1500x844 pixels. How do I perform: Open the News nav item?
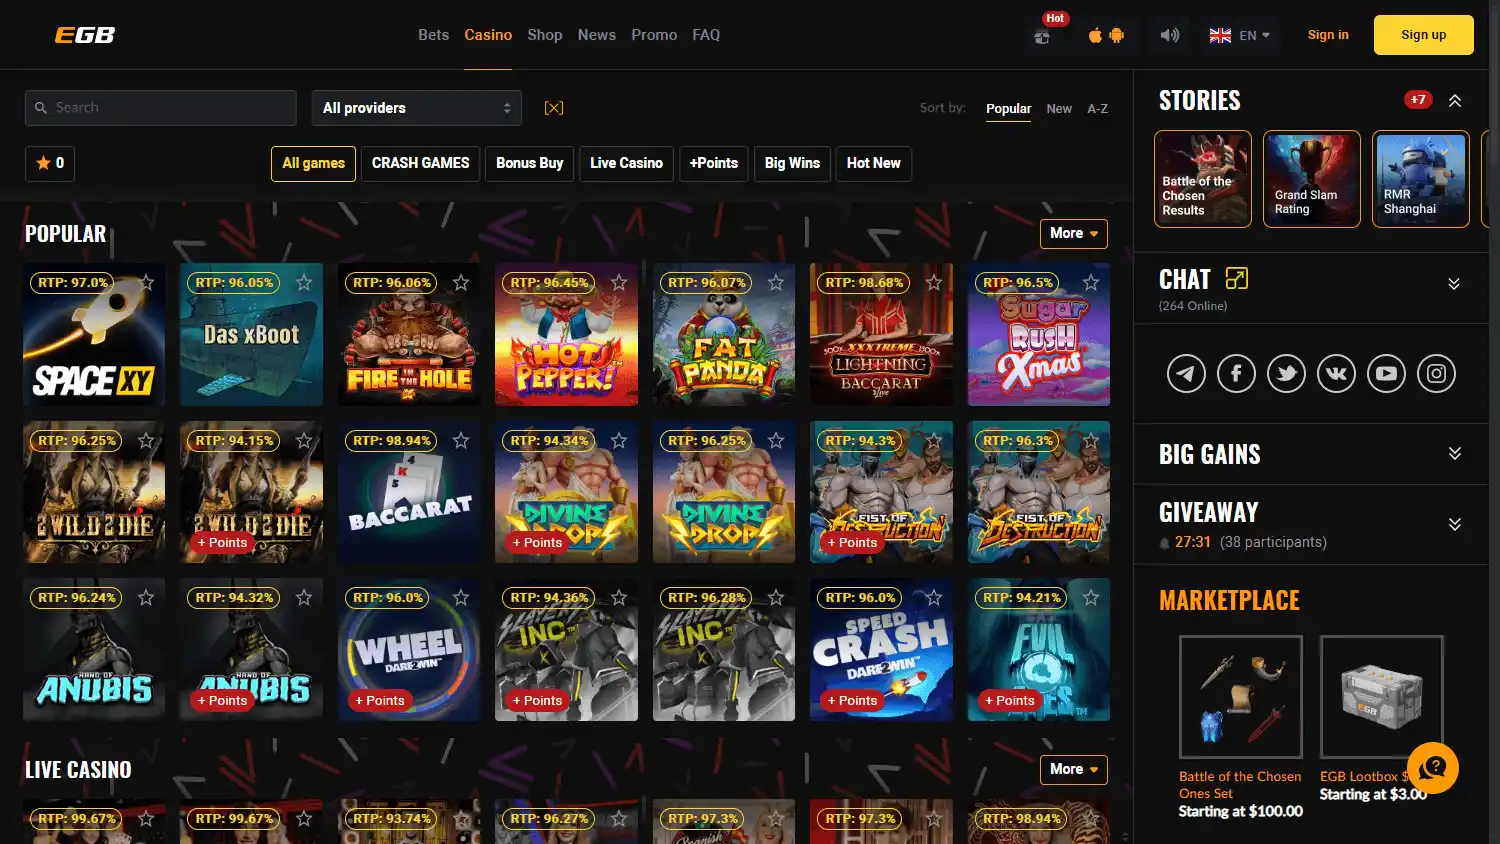coord(597,35)
